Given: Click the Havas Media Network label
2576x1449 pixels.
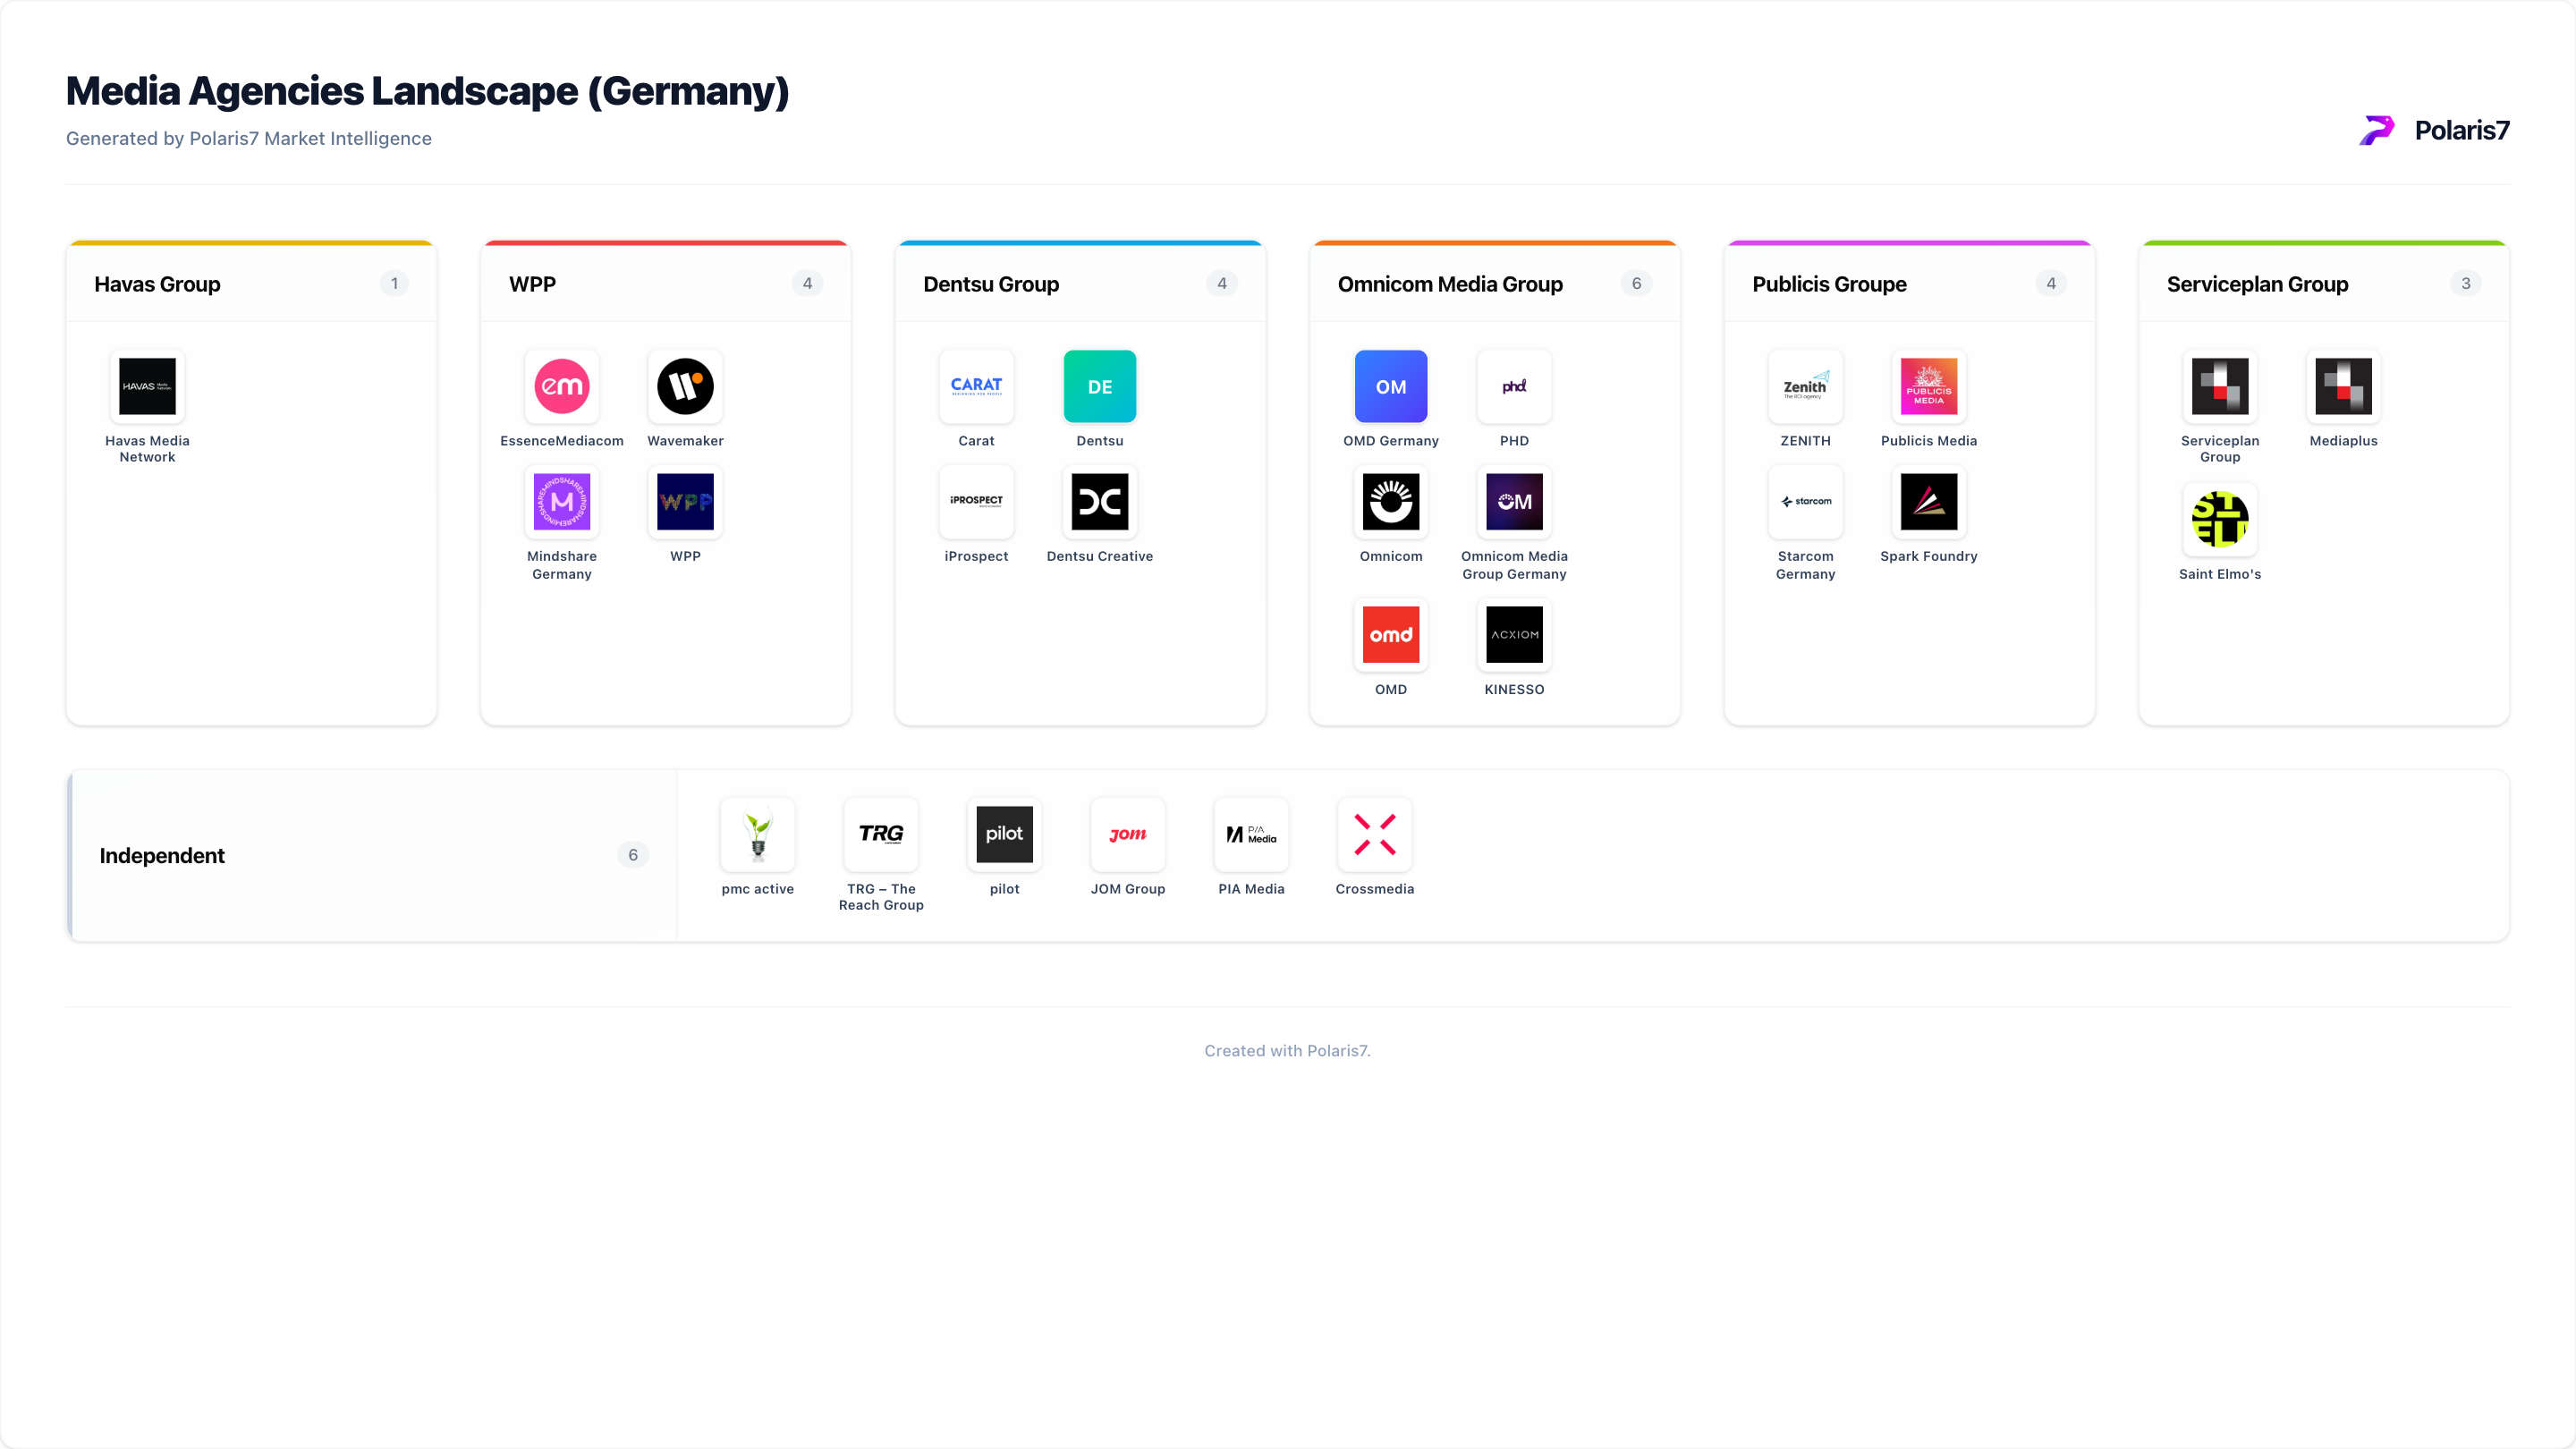Looking at the screenshot, I should point(147,449).
